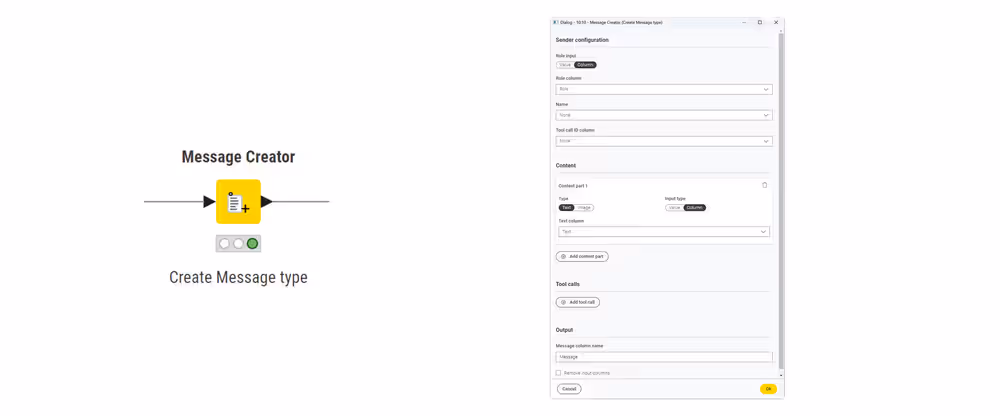This screenshot has width=1000, height=416.
Task: Open the Role column dropdown
Action: coord(664,89)
